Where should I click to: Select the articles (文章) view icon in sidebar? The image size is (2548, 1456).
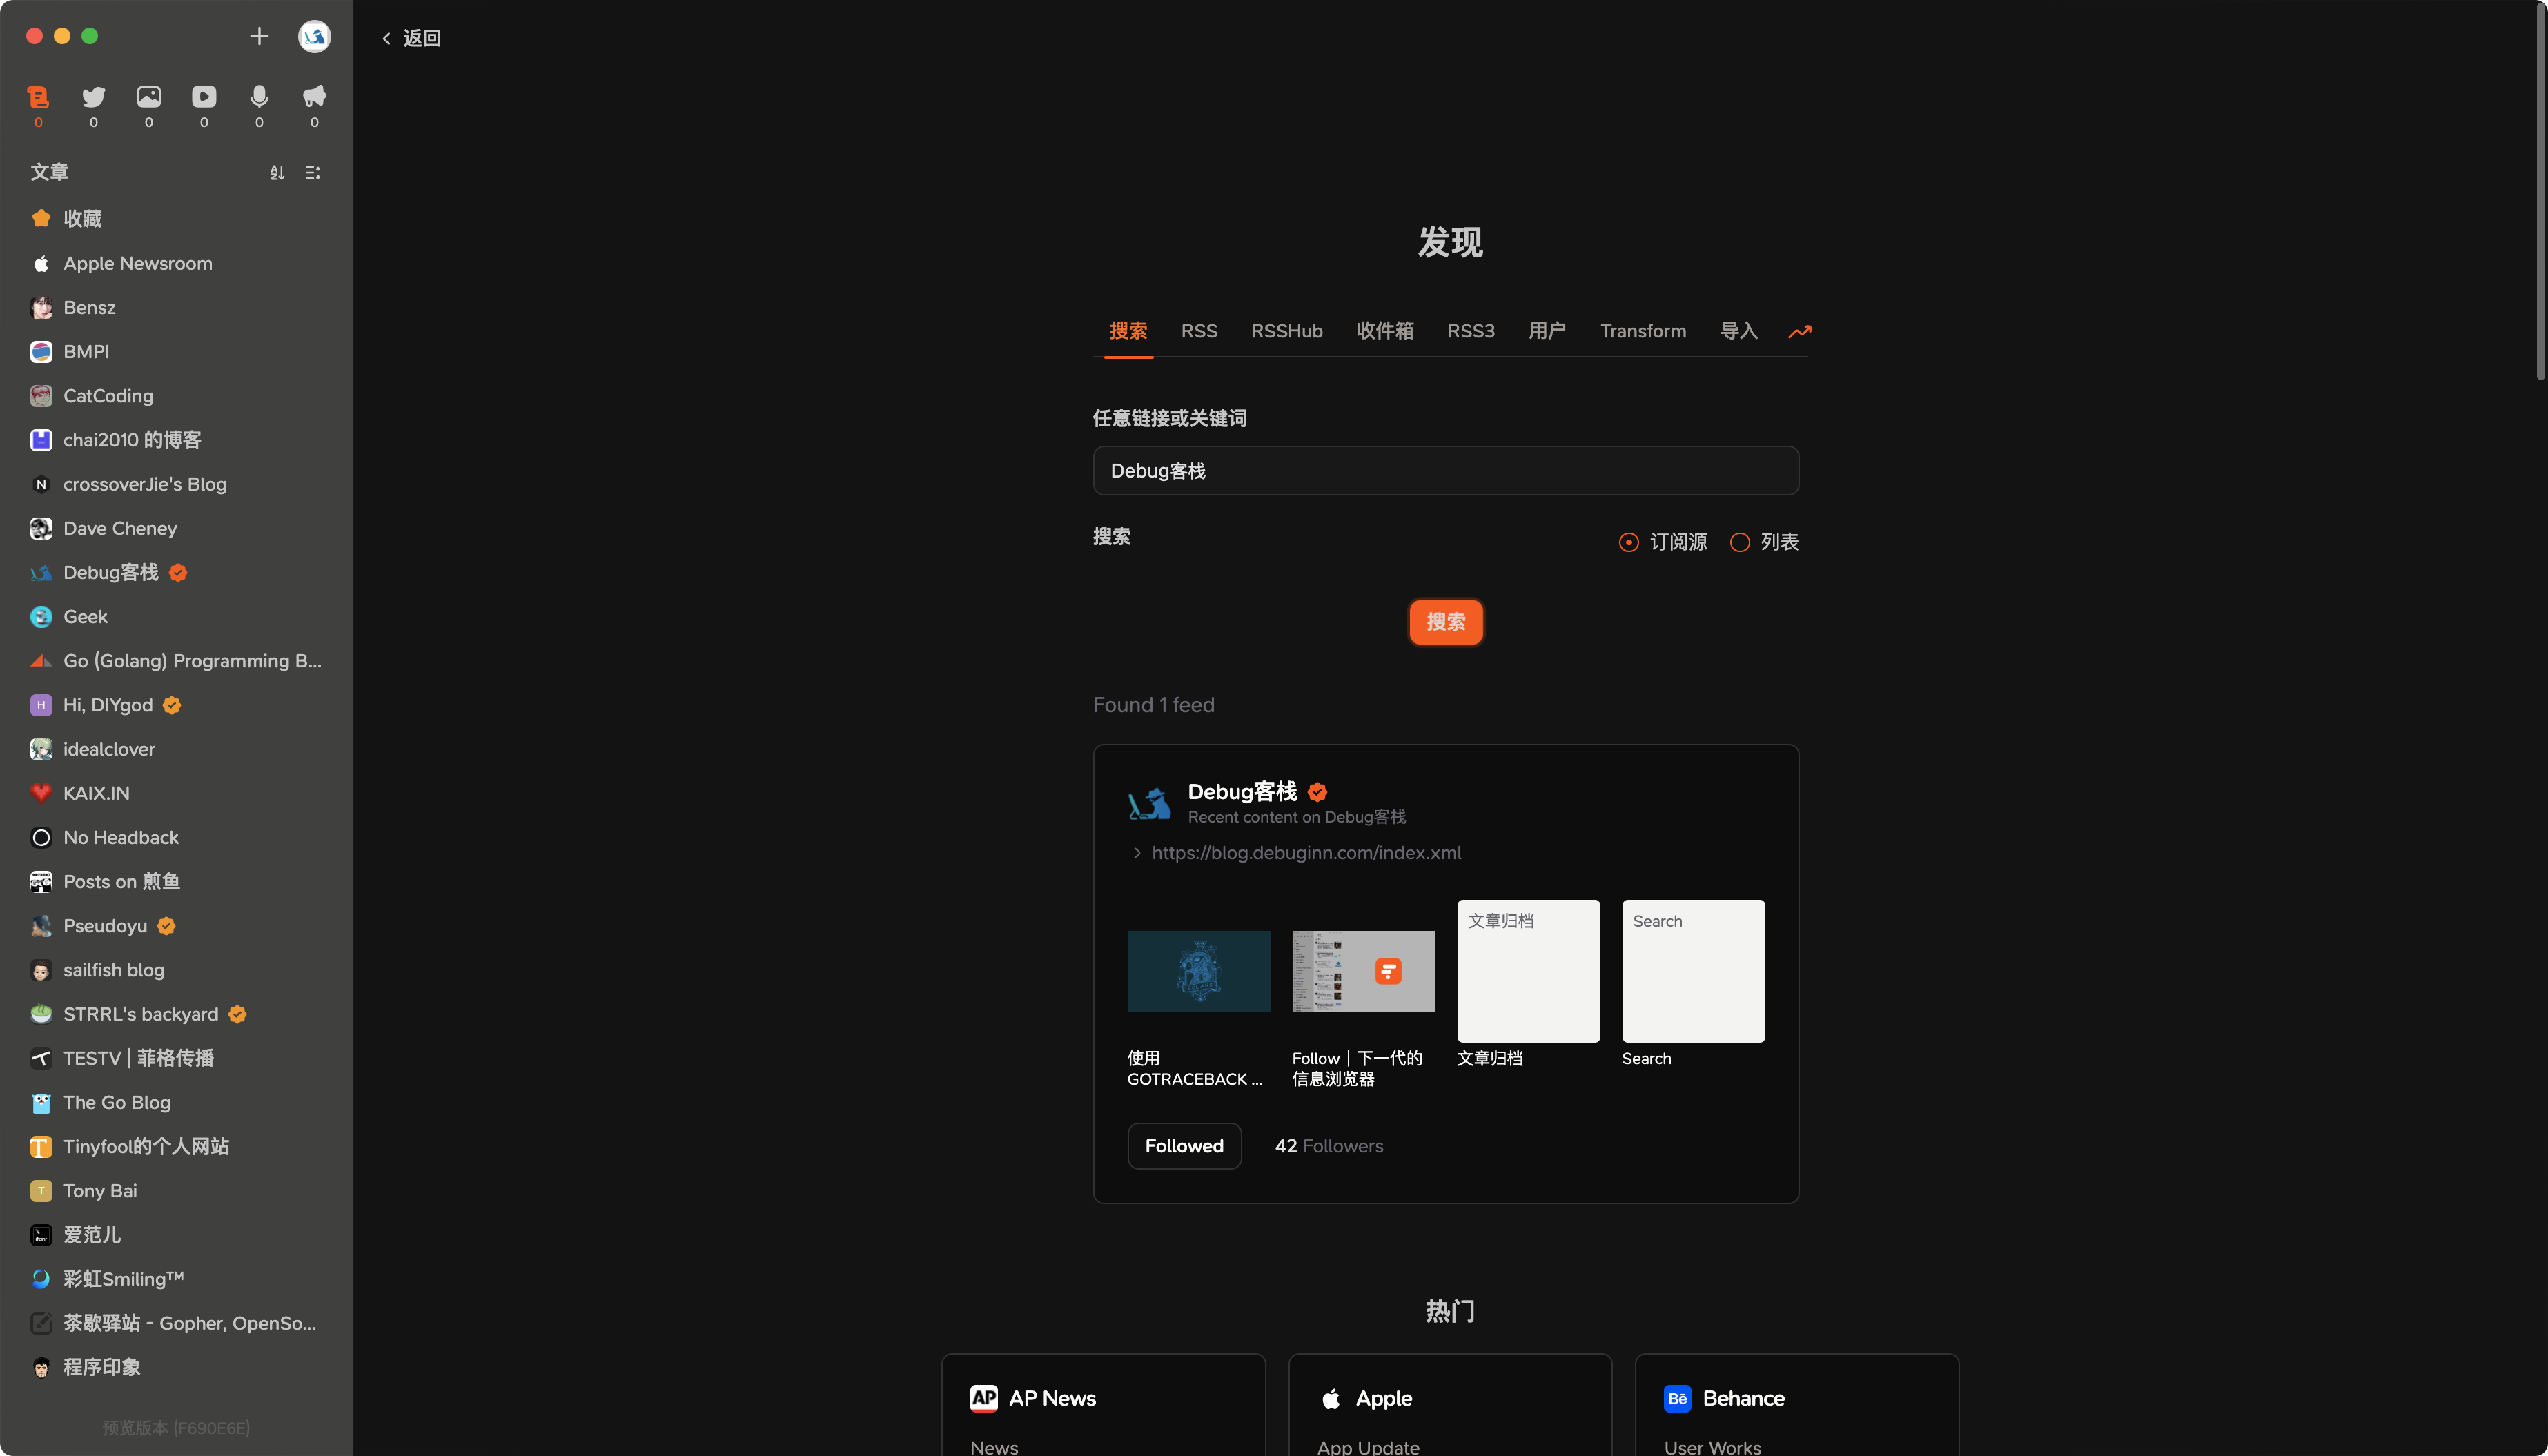point(38,97)
